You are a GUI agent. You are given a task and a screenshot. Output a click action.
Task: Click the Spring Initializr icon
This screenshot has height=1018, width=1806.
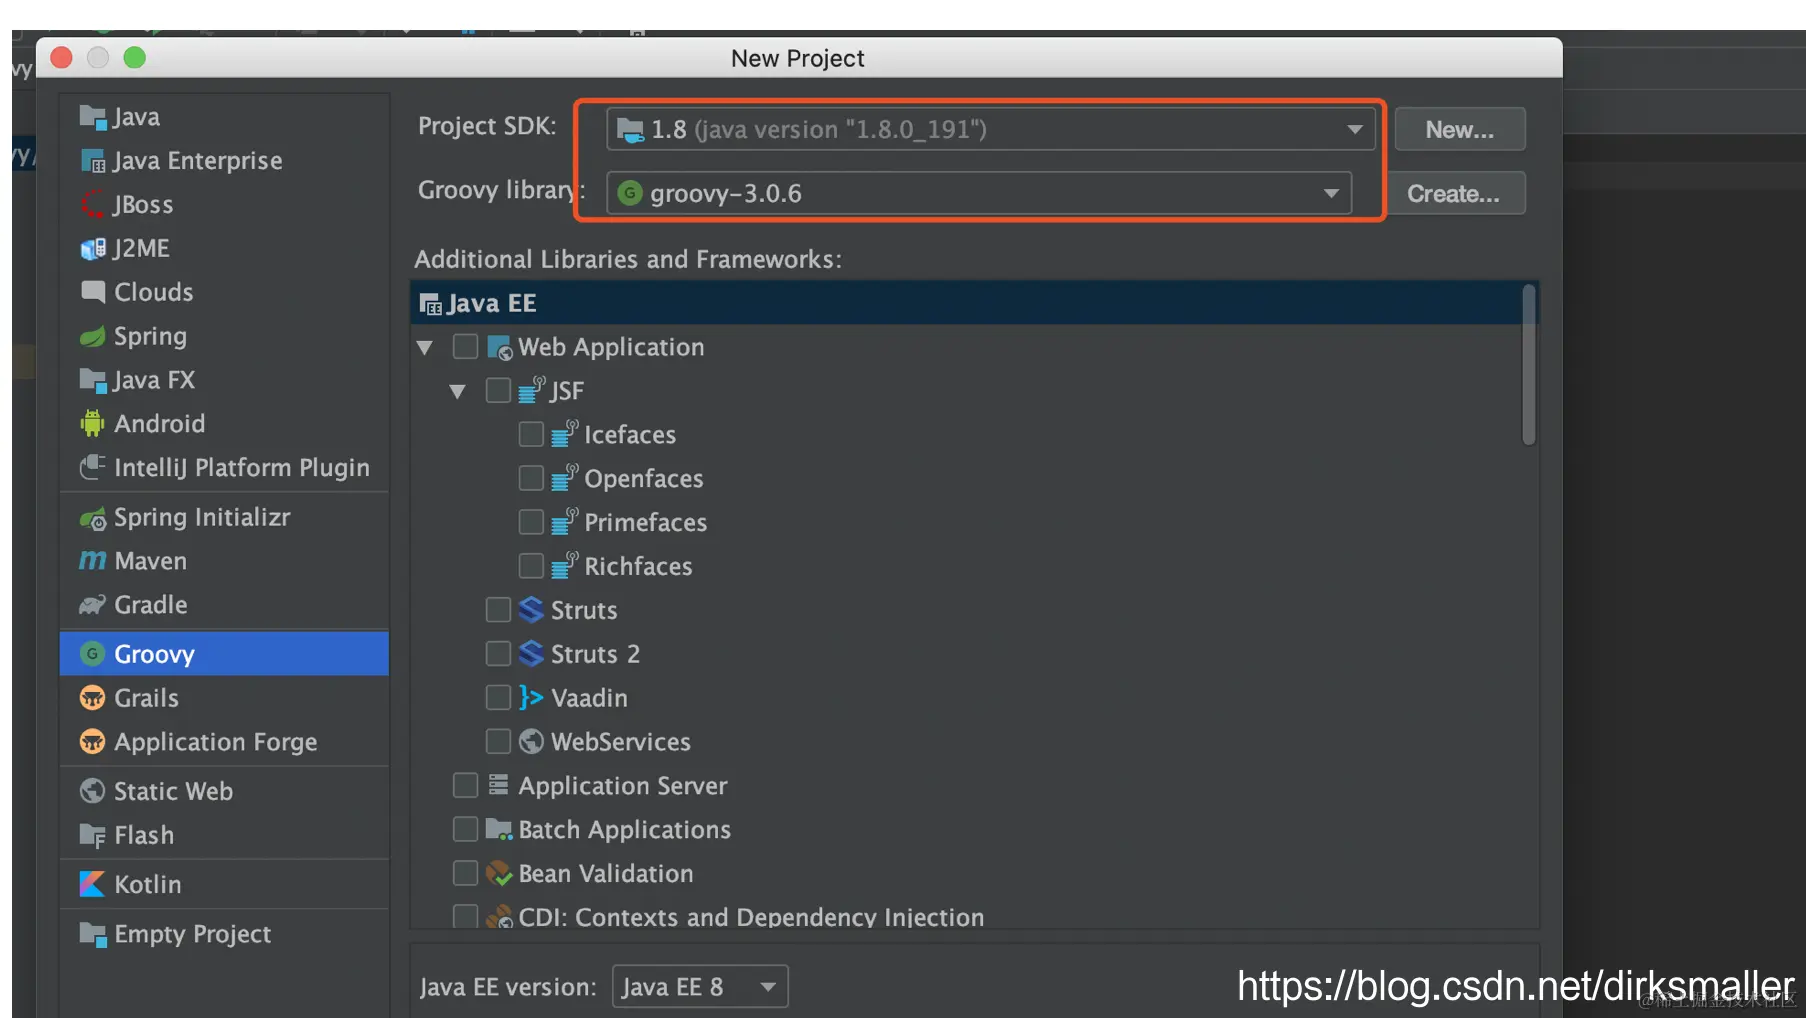(x=92, y=518)
